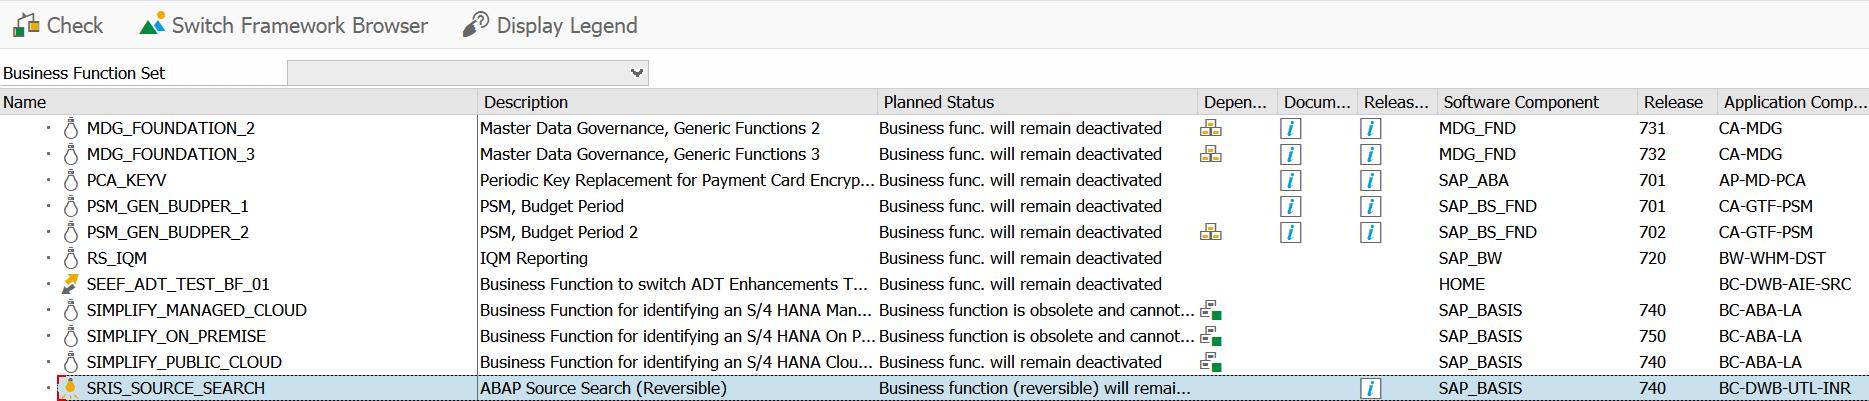Screen dimensions: 1869x401
Task: Click SEEF_ADT_TEST_BF_01 enhancement arrow icon
Action: [70, 284]
